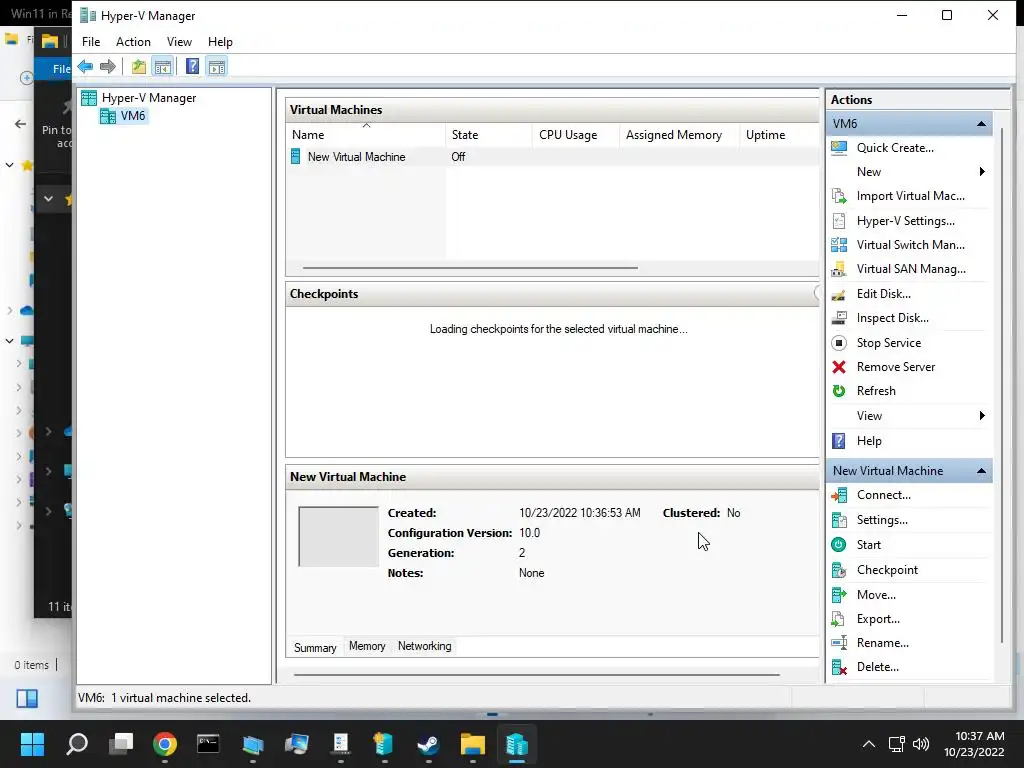Screen dimensions: 1024x768
Task: Sort by CPU Usage column header
Action: 575,135
